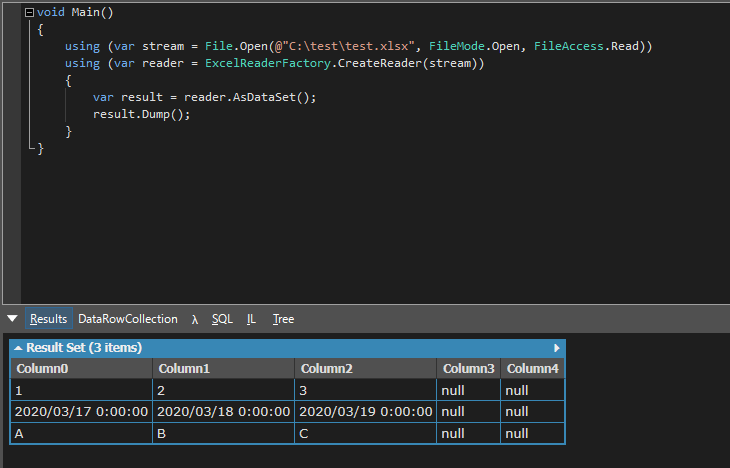Open the DataRowCollection tab
This screenshot has height=468, width=730.
tap(128, 319)
